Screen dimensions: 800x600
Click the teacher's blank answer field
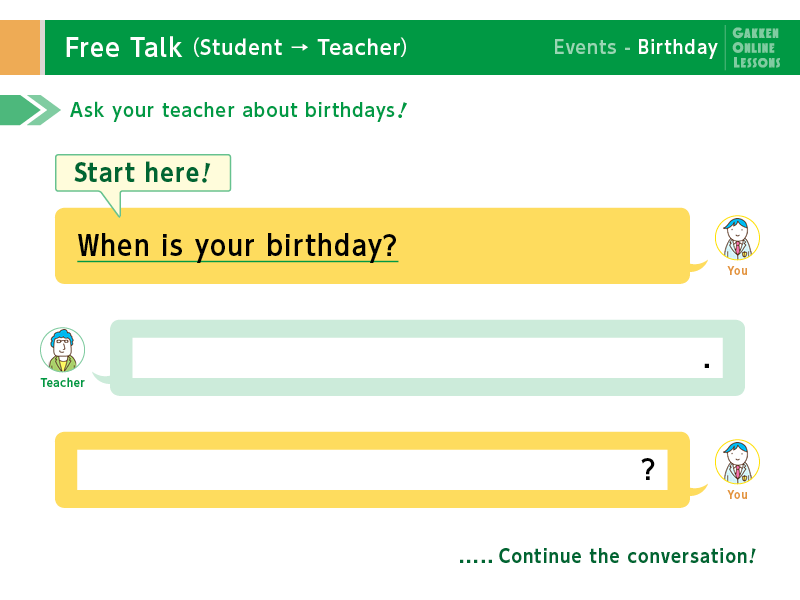click(x=427, y=358)
